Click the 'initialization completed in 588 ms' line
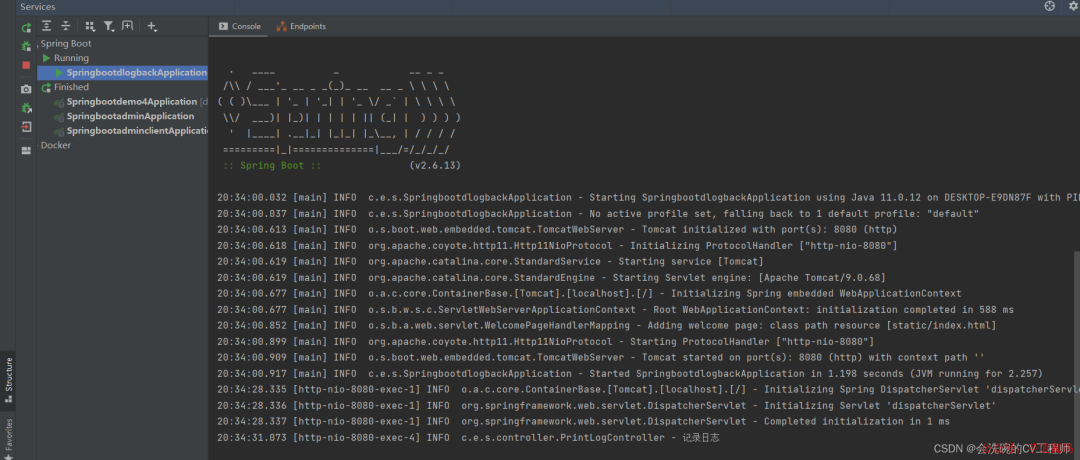1080x460 pixels. coord(615,309)
